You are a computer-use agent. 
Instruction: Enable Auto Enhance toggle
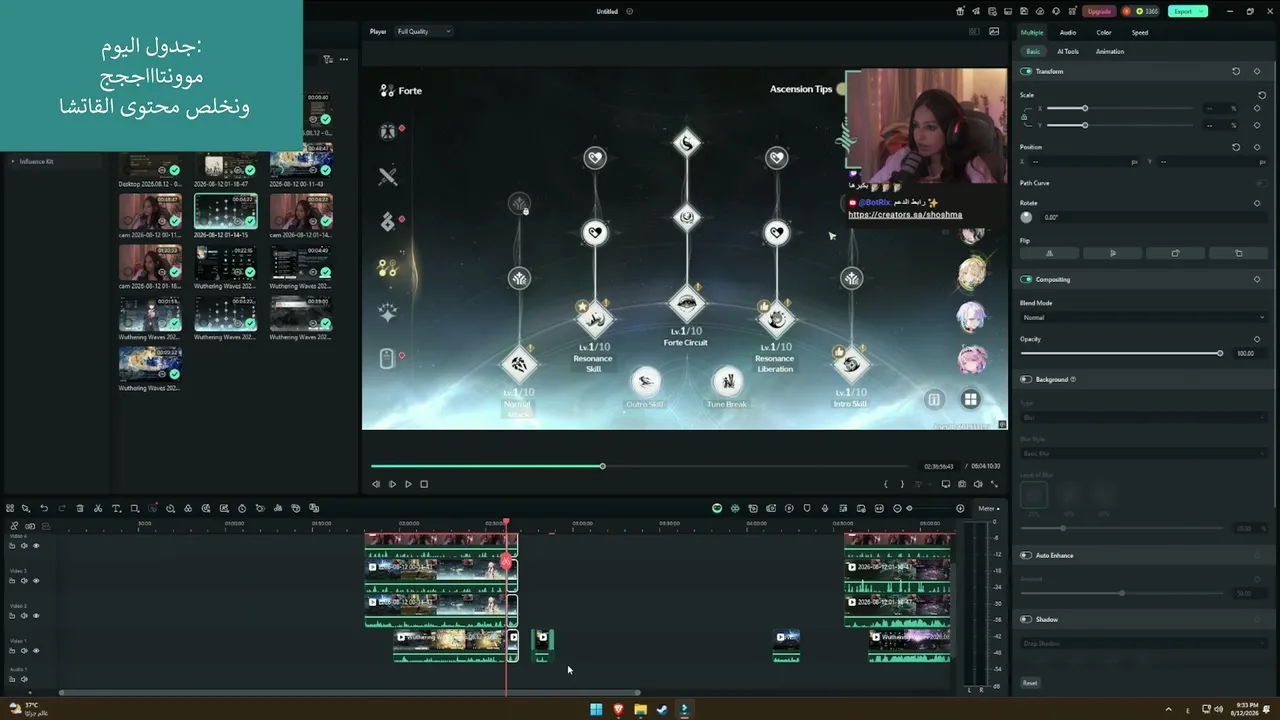(1026, 555)
